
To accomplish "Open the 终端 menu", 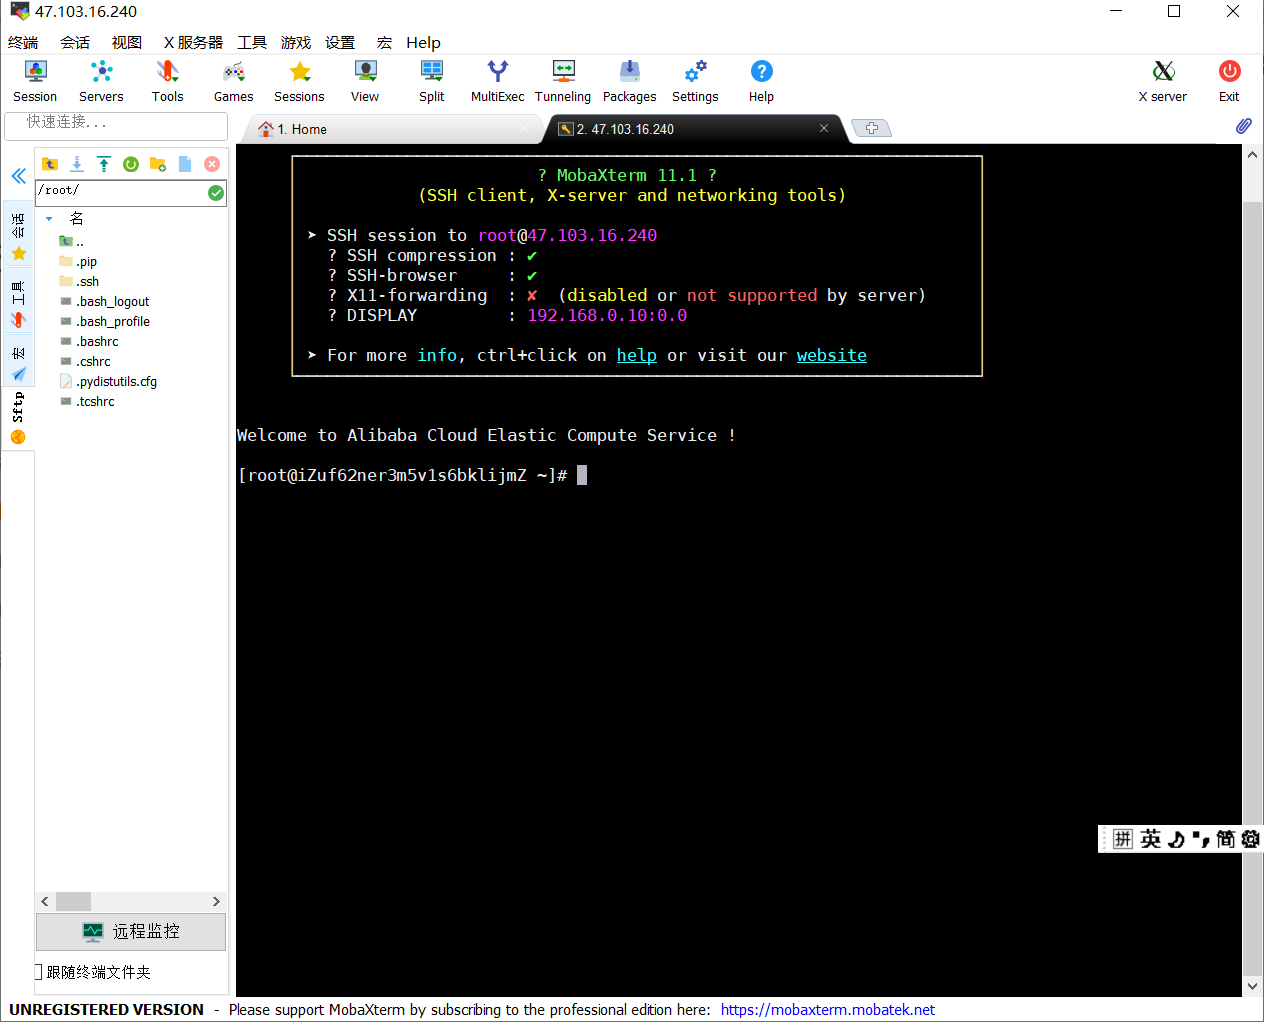I will 23,43.
